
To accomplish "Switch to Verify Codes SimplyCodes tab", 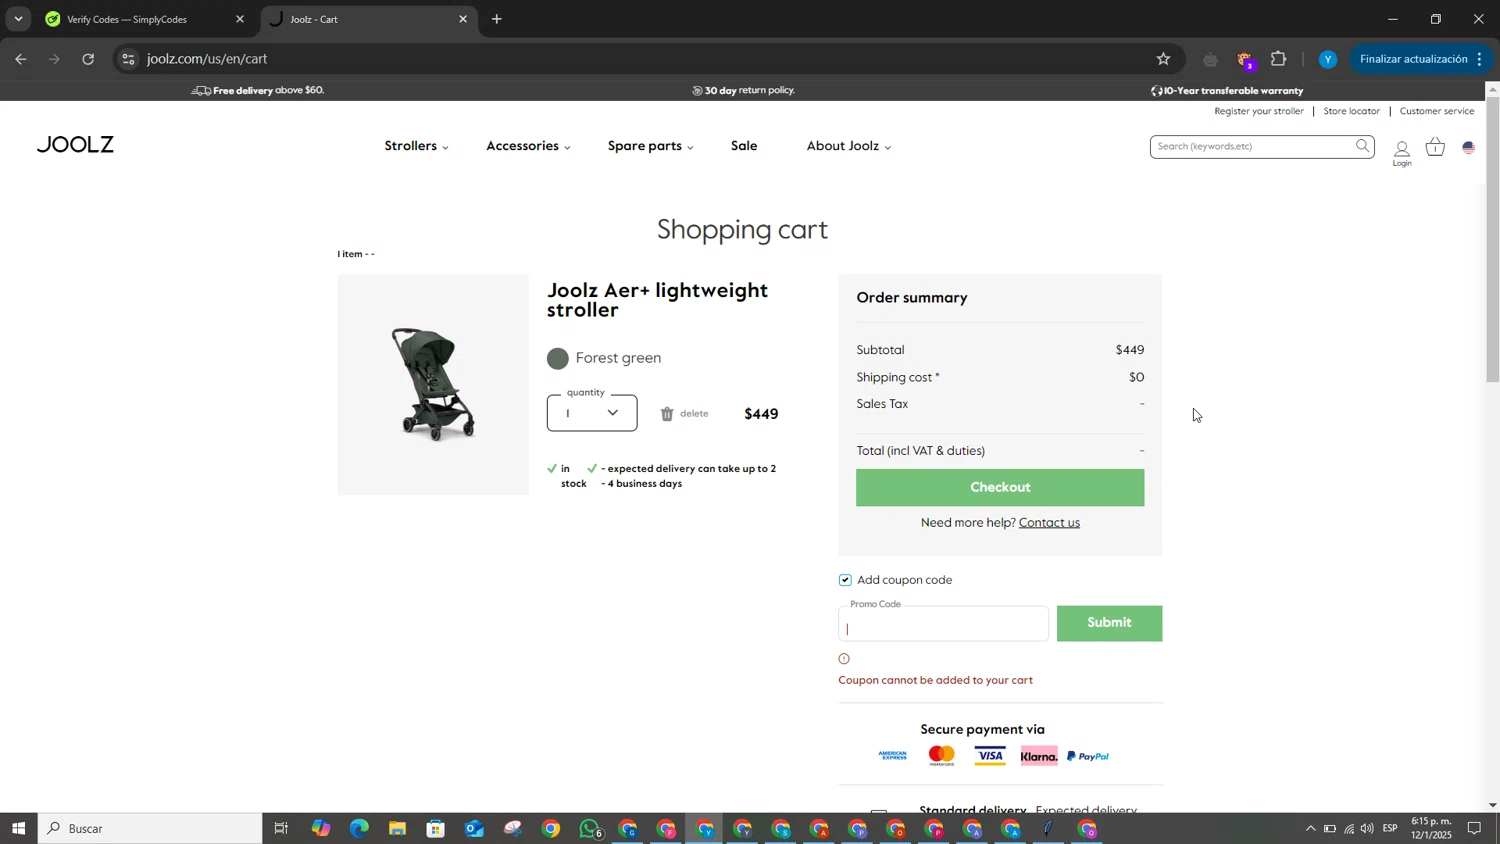I will point(145,19).
